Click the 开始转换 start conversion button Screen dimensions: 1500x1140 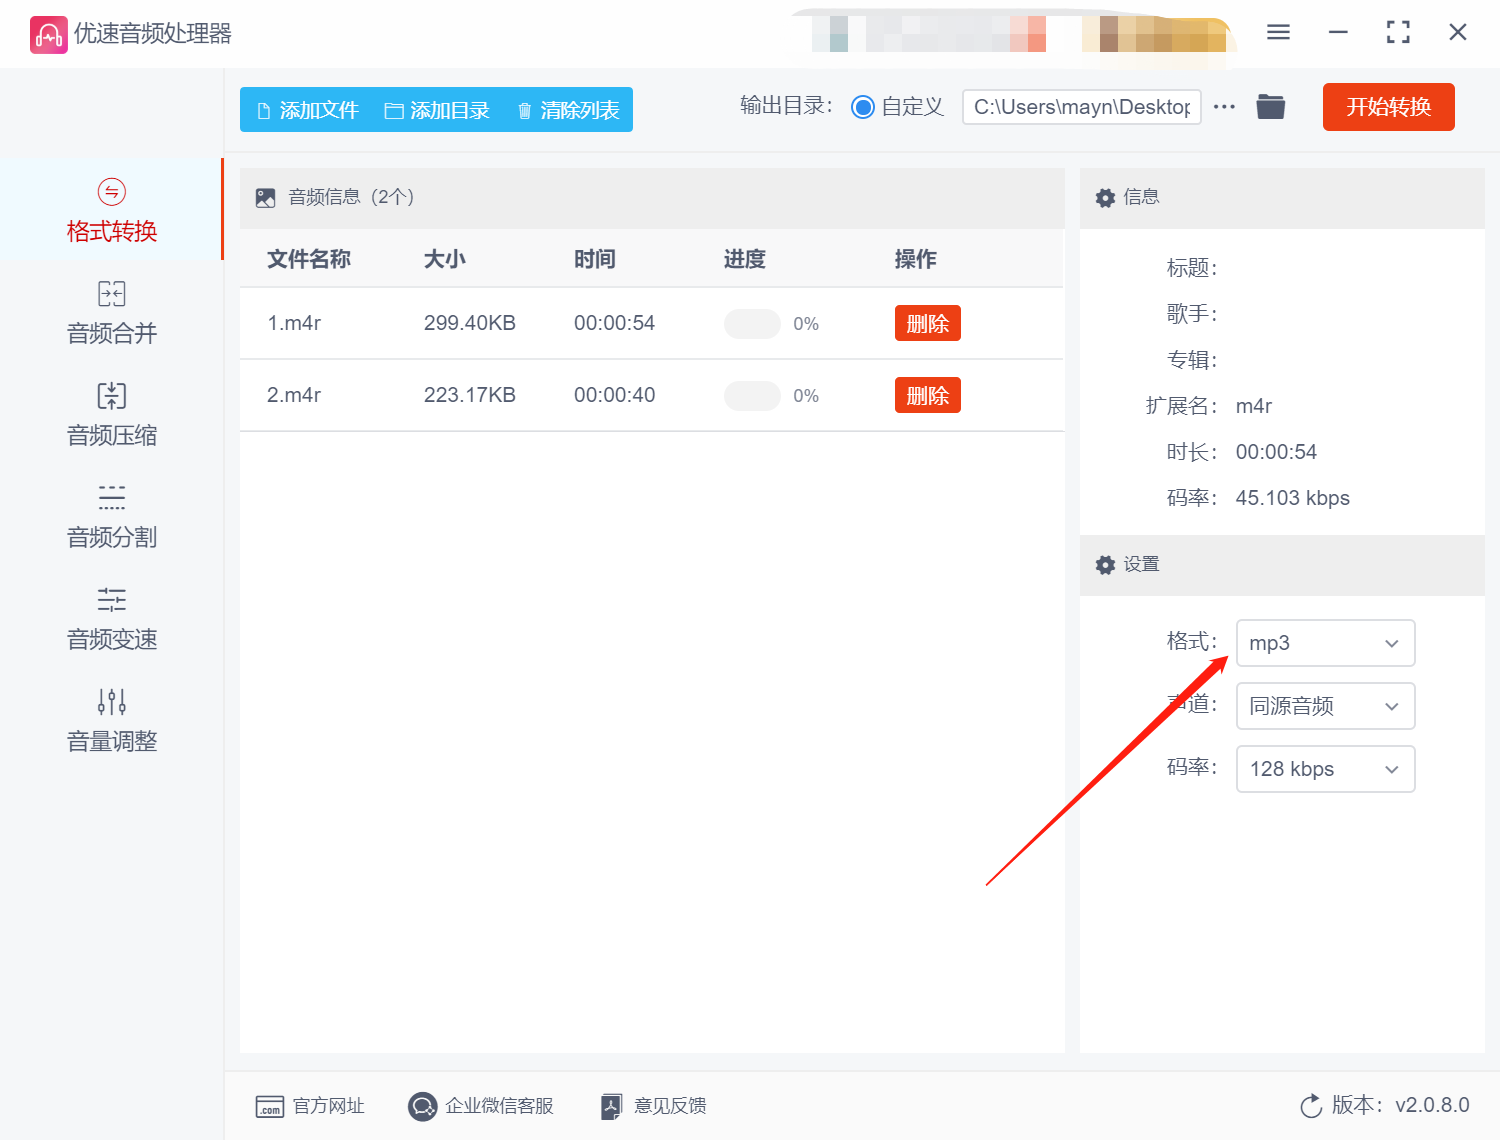(1388, 107)
